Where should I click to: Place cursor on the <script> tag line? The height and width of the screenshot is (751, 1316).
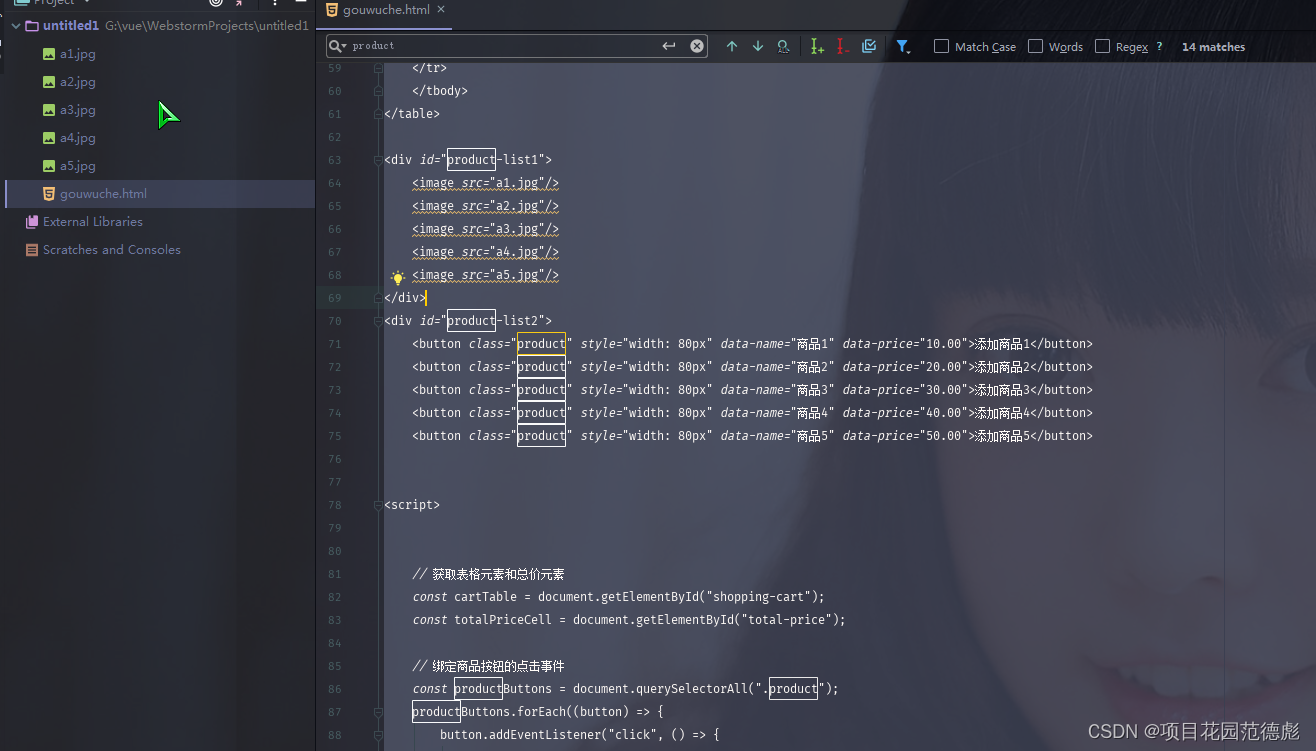412,505
